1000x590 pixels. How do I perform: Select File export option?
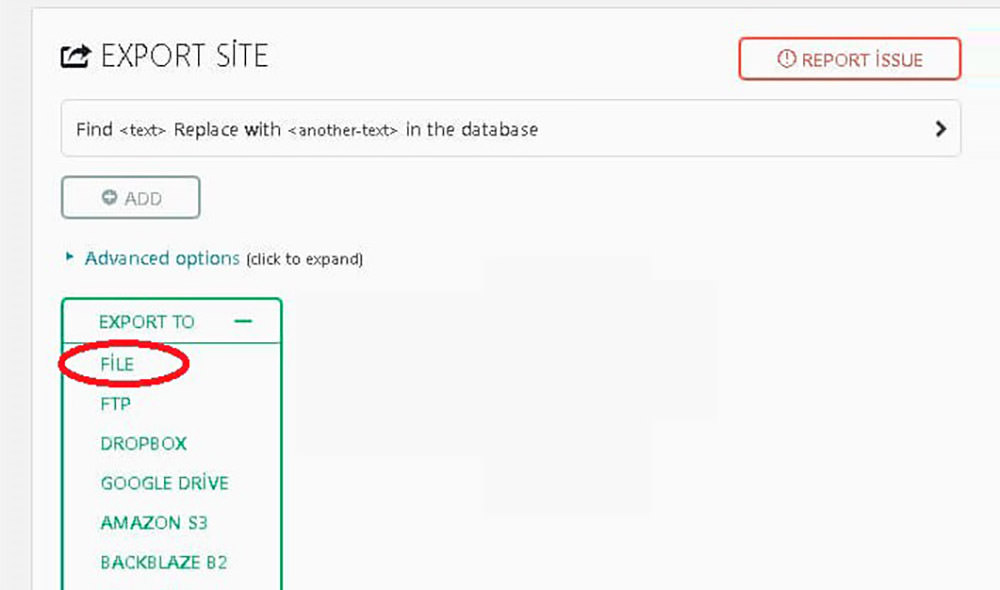[x=117, y=364]
